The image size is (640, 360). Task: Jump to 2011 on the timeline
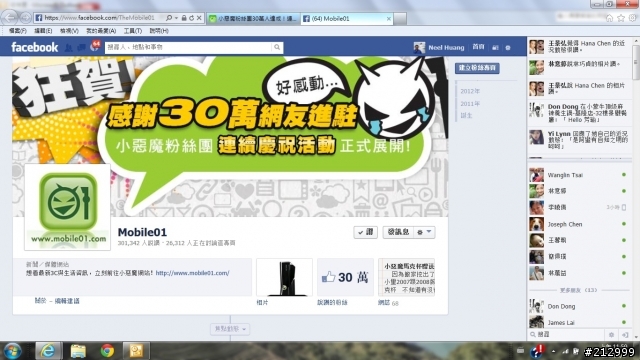tap(470, 104)
